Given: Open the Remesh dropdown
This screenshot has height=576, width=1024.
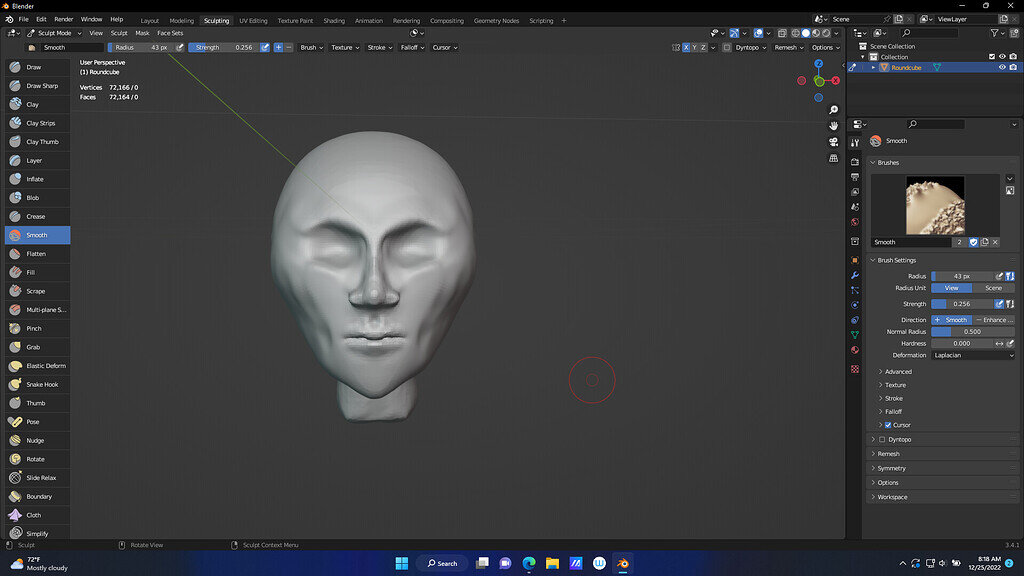Looking at the screenshot, I should coord(788,47).
